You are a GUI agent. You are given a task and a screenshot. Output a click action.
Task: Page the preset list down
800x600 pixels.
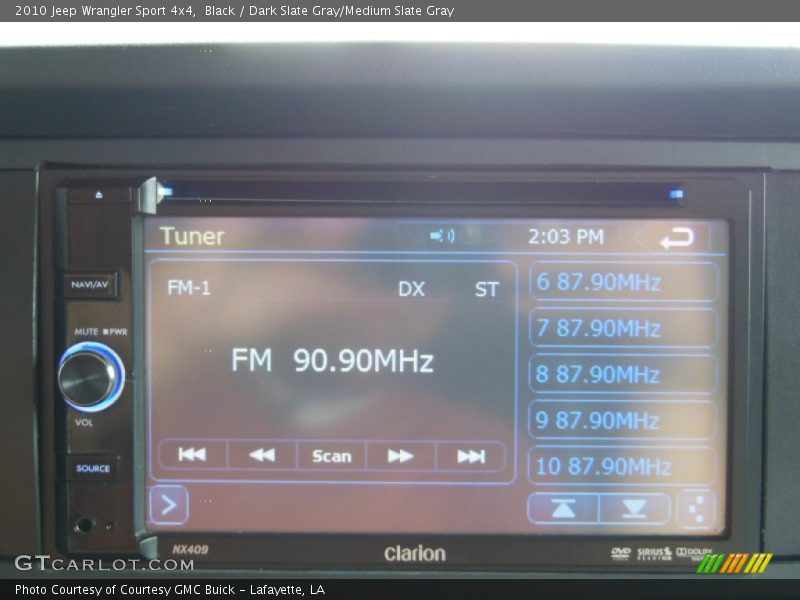click(634, 509)
